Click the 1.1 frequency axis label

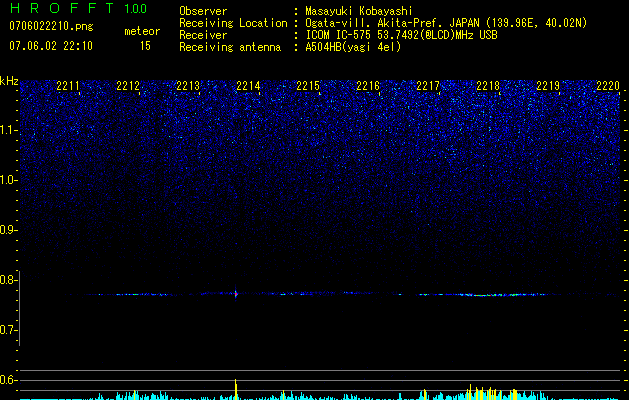coord(8,130)
